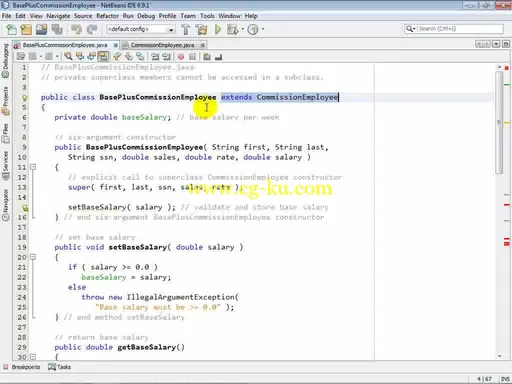
Task: Click the Redo arrow icon
Action: pos(92,30)
